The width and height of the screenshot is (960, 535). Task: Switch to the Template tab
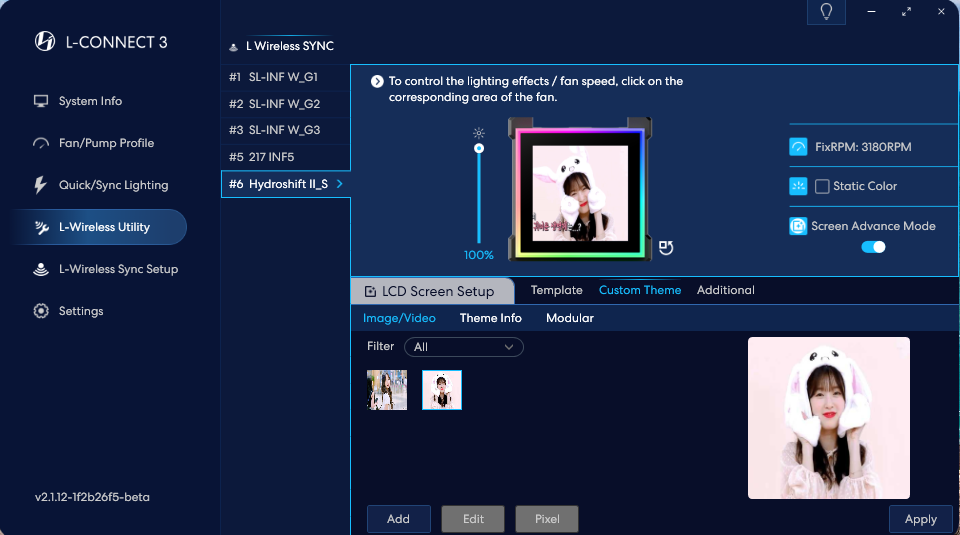pyautogui.click(x=556, y=290)
